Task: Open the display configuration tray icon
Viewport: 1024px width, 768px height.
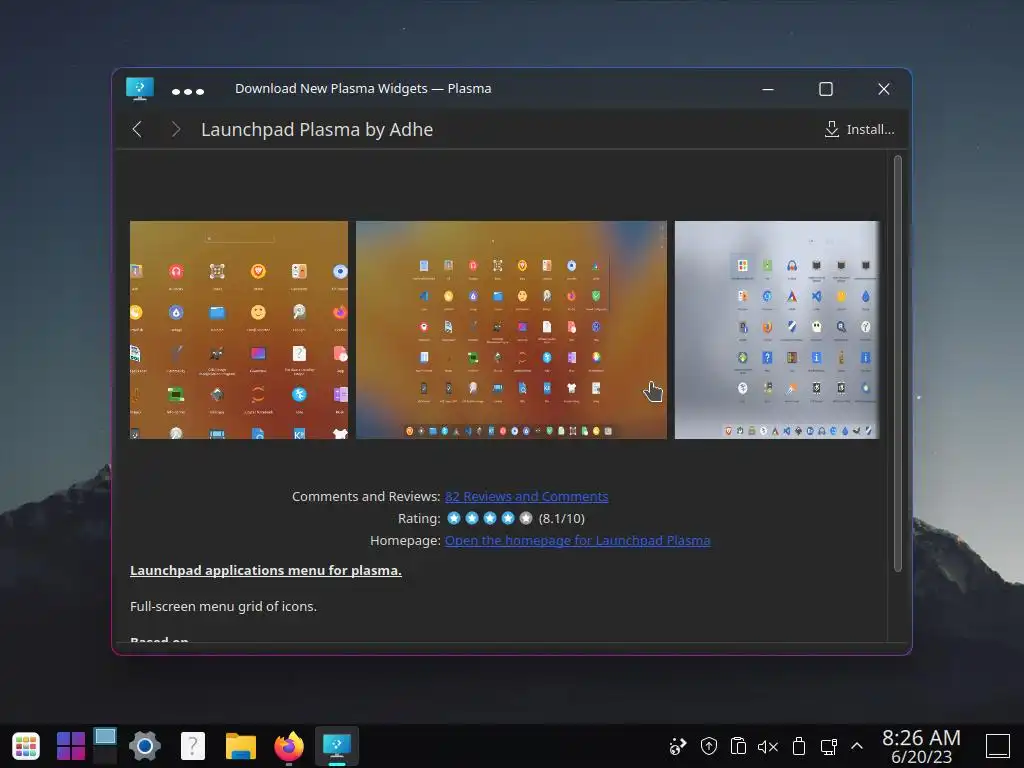Action: [x=829, y=746]
